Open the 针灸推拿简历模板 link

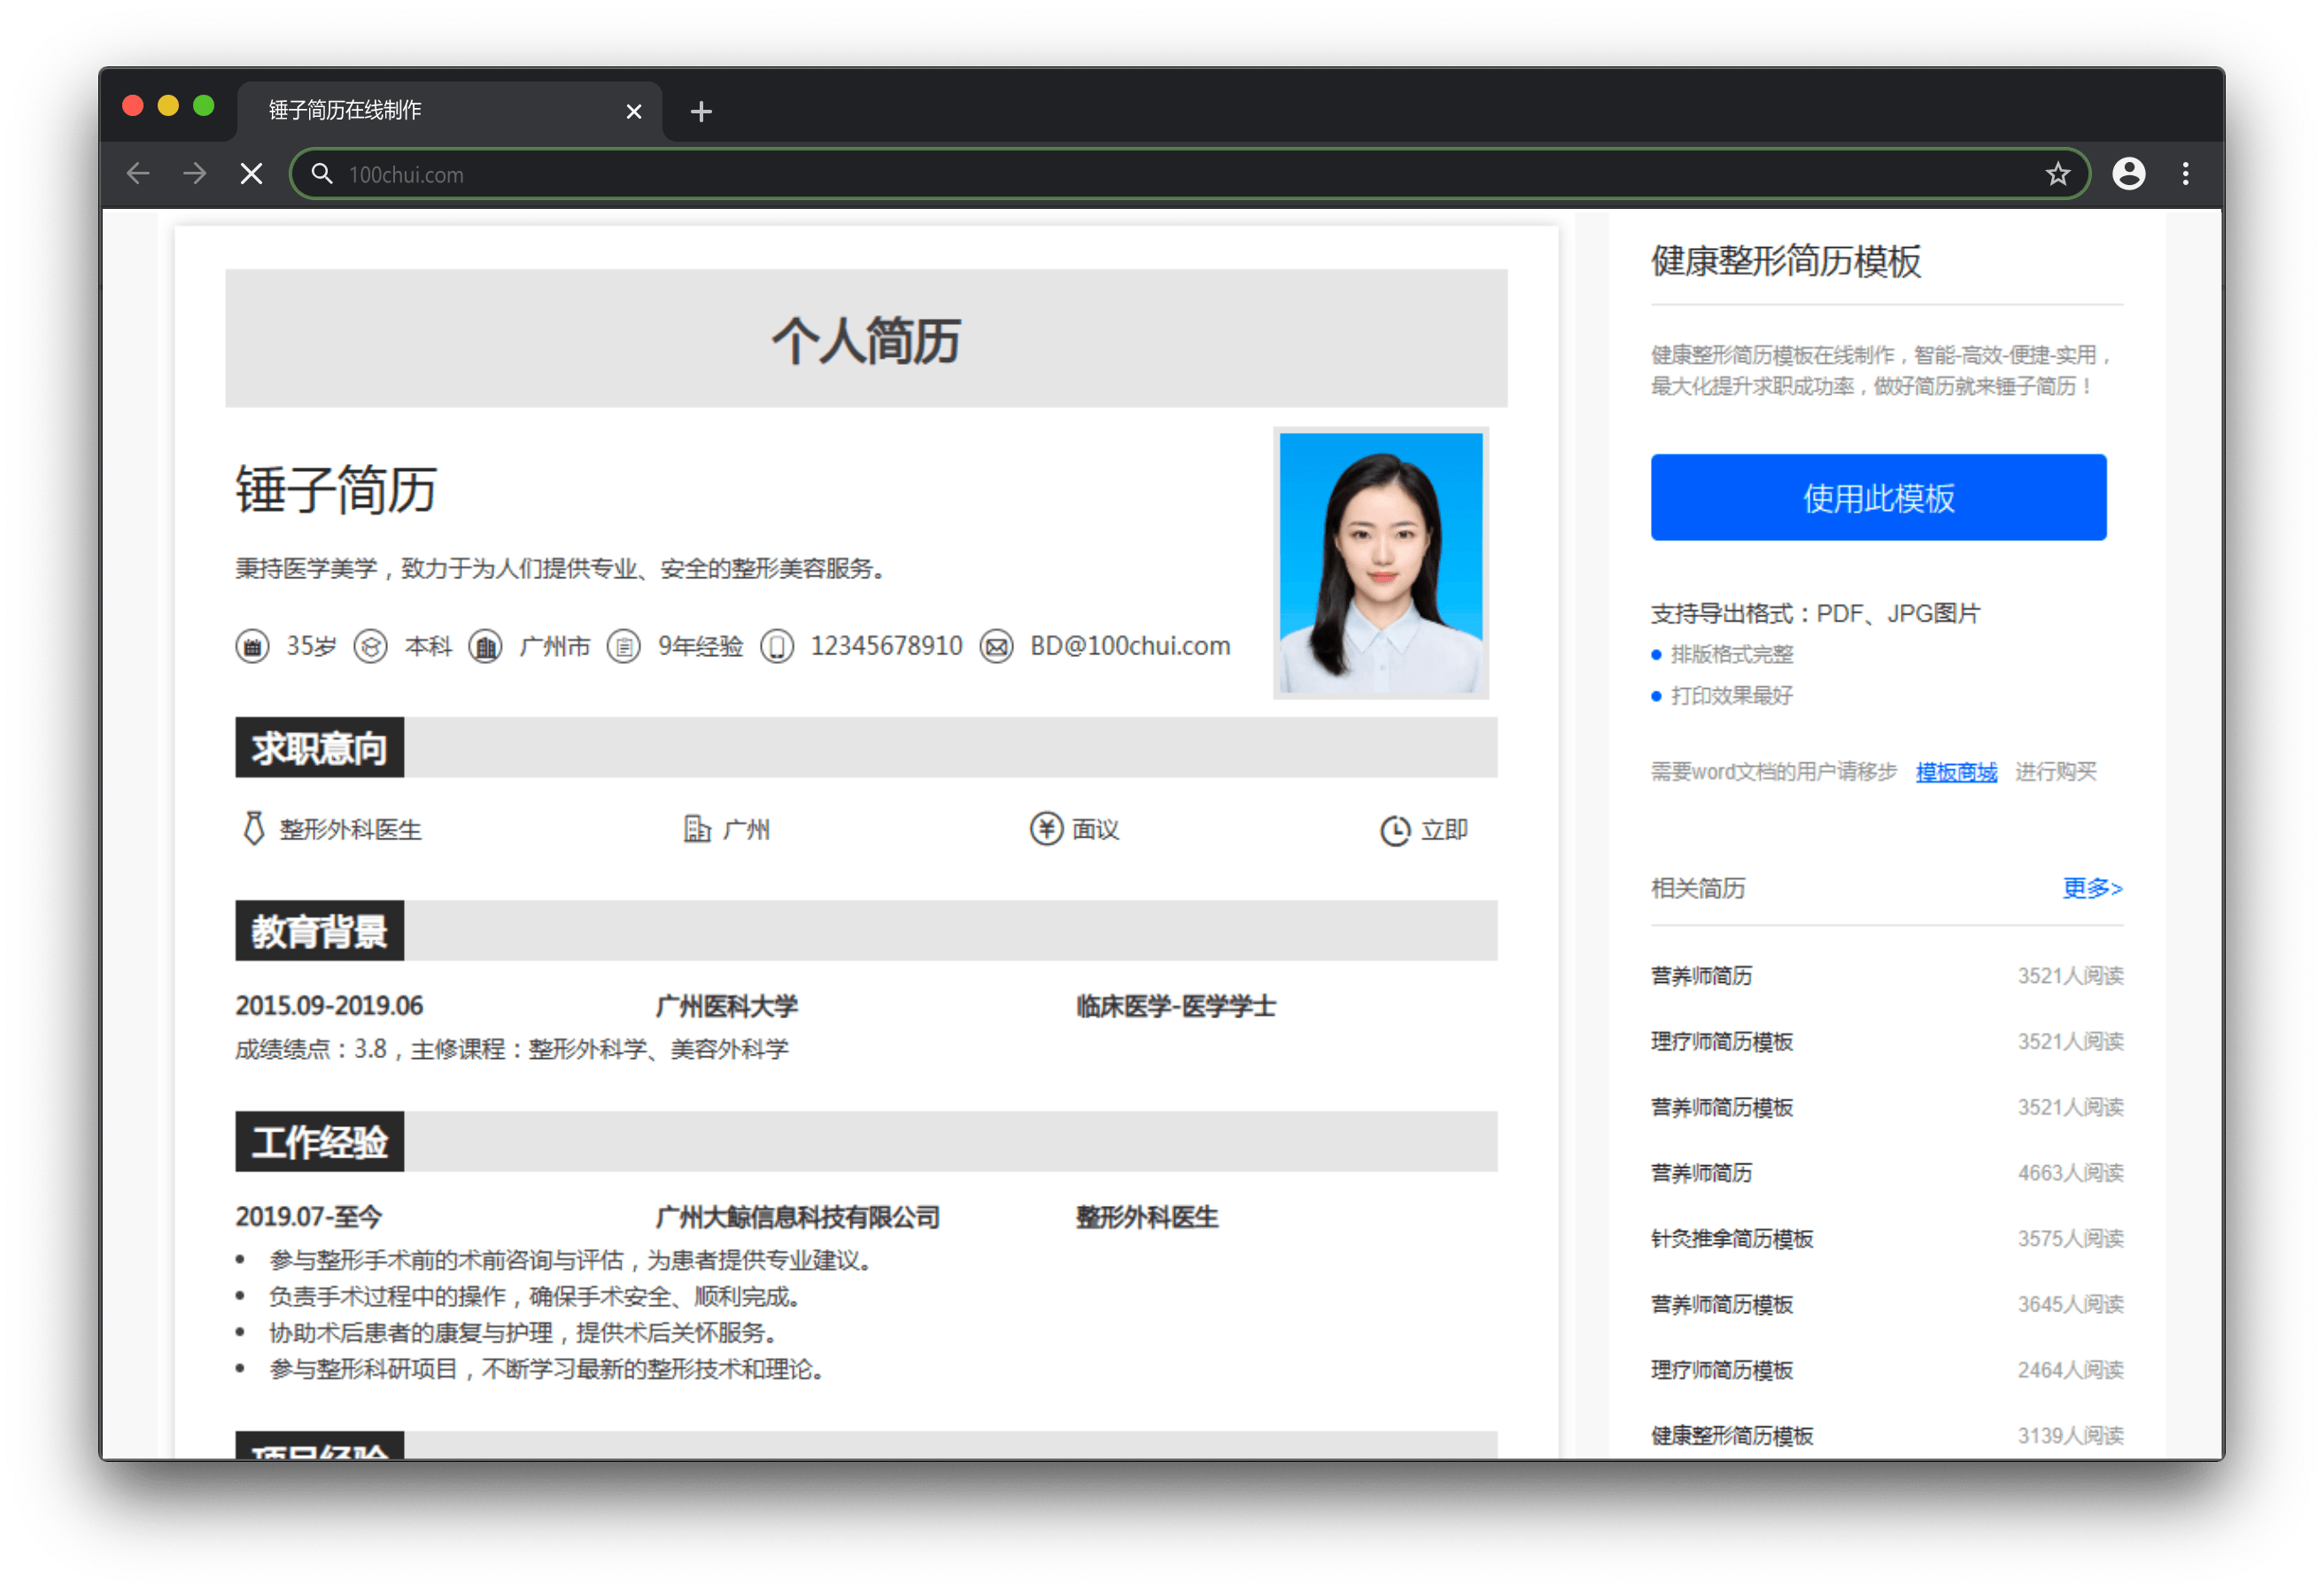(1732, 1239)
